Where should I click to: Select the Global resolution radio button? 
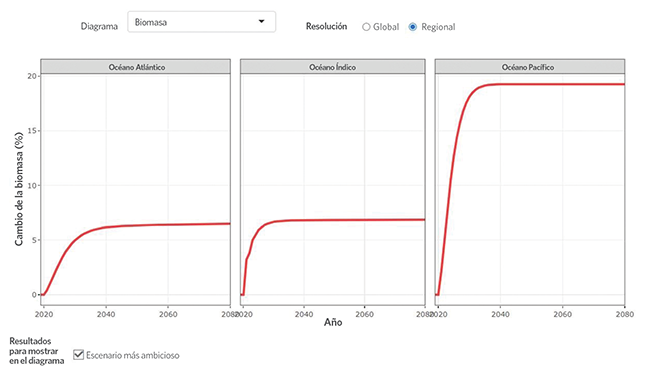click(366, 27)
